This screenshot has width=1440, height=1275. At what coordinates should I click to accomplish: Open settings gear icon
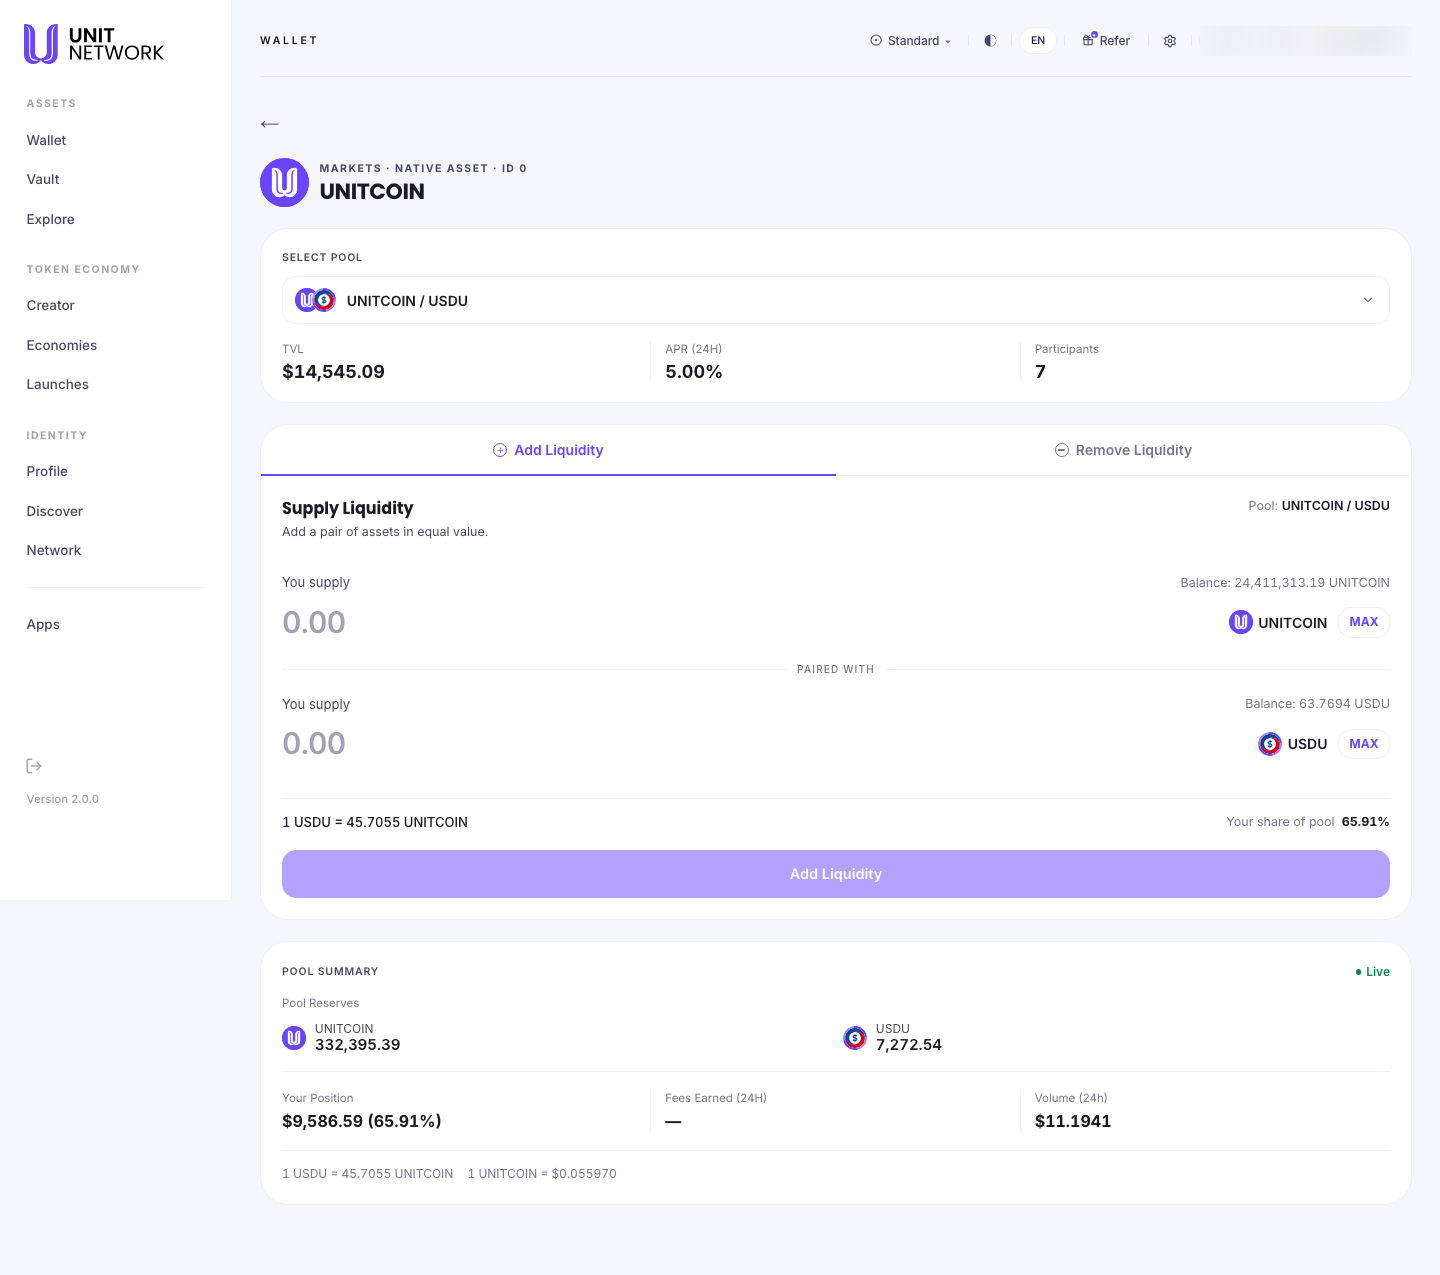pos(1170,41)
